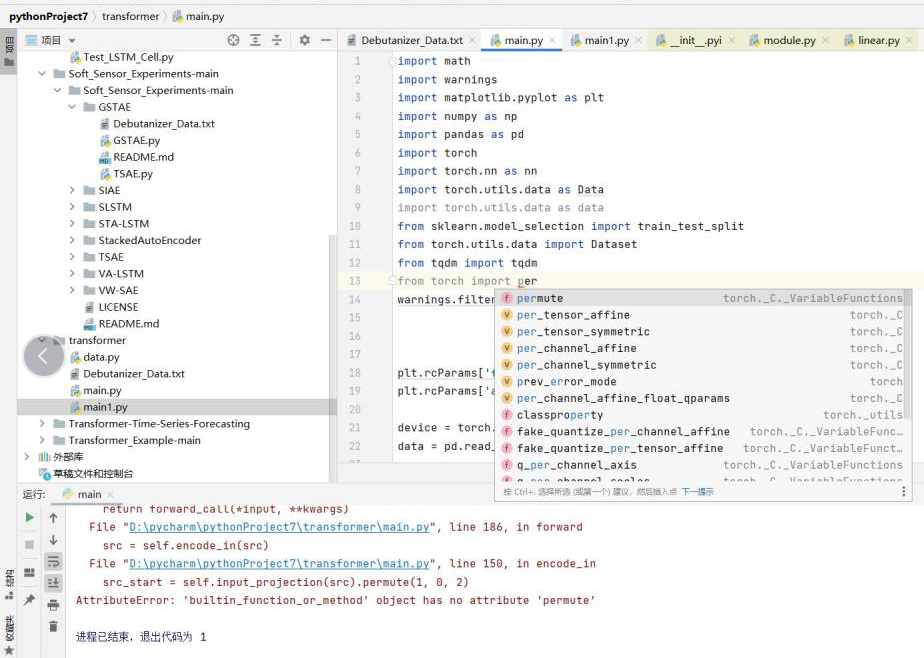The width and height of the screenshot is (924, 658).
Task: Click the locate opened file target icon
Action: (233, 40)
